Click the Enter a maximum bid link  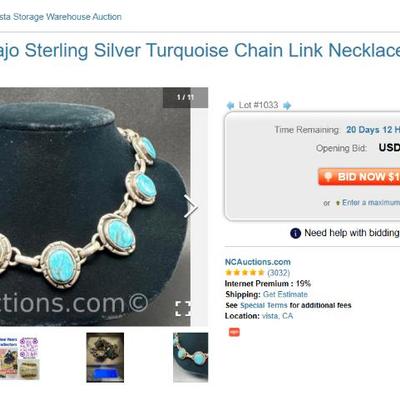click(371, 202)
